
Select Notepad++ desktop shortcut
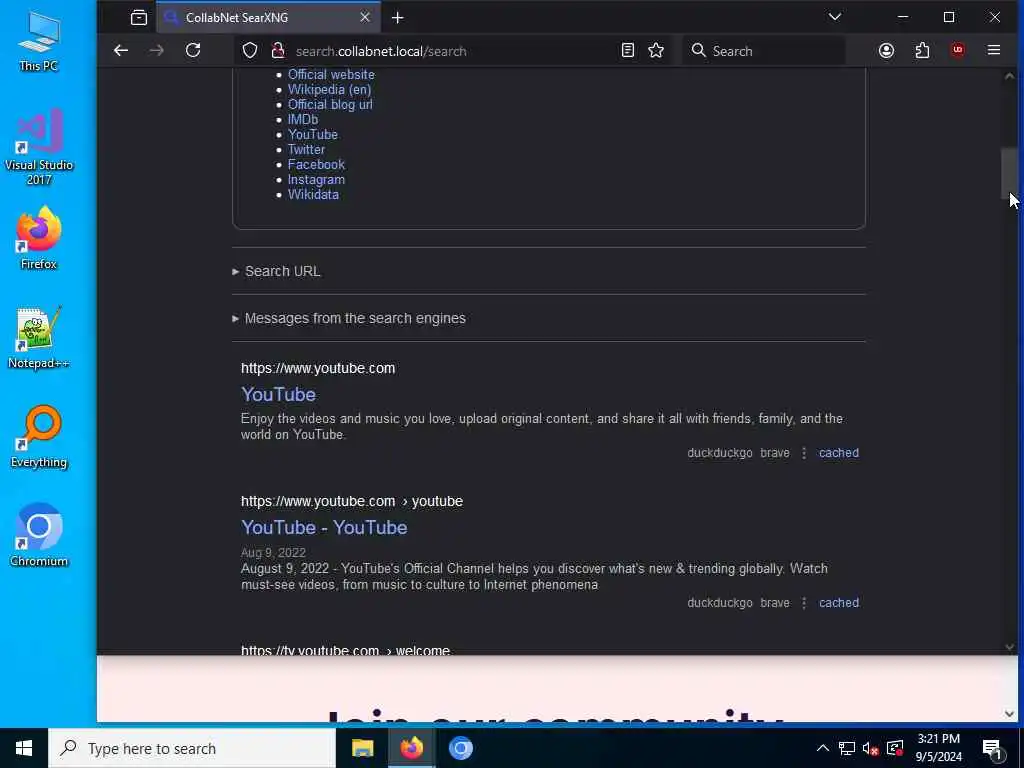(x=39, y=338)
